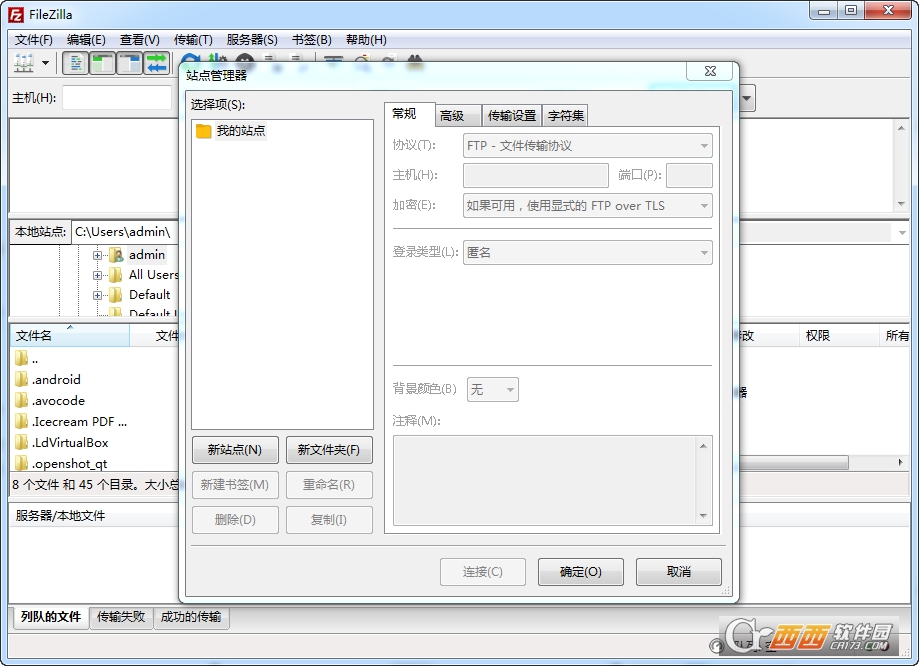Click the 取消 button
The height and width of the screenshot is (666, 919).
[x=679, y=572]
